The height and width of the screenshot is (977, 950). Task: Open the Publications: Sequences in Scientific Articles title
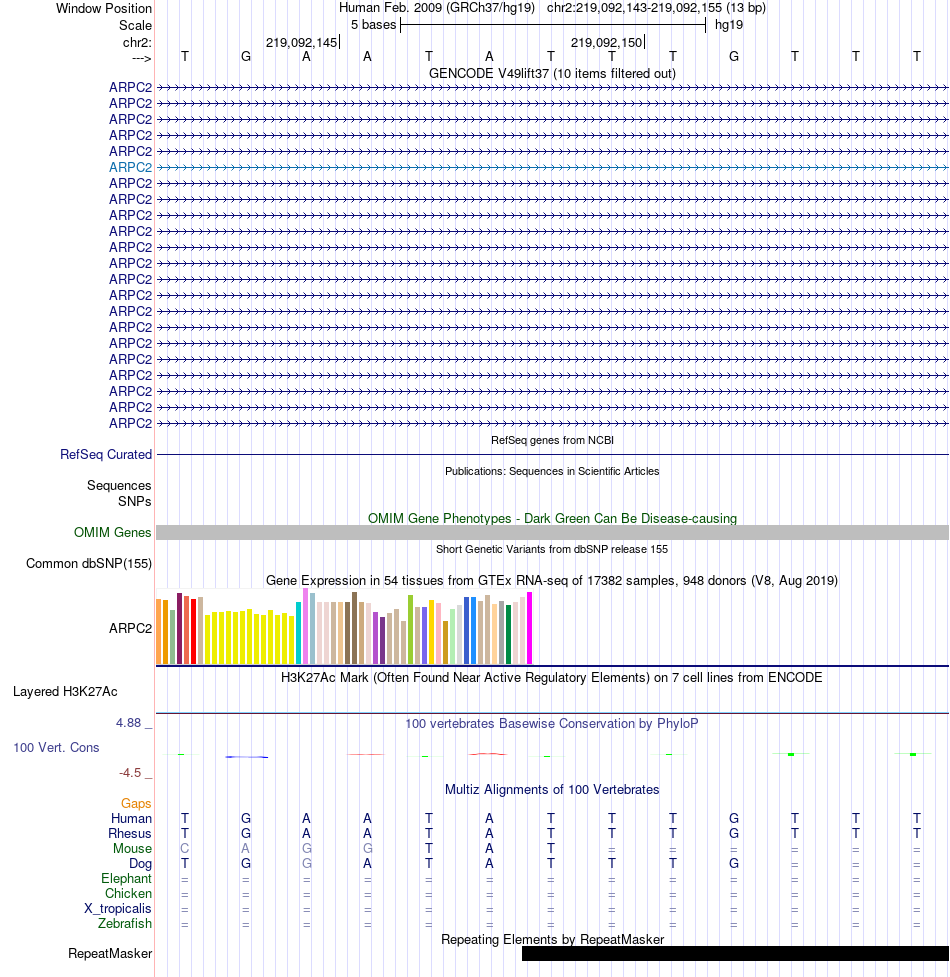pyautogui.click(x=552, y=472)
